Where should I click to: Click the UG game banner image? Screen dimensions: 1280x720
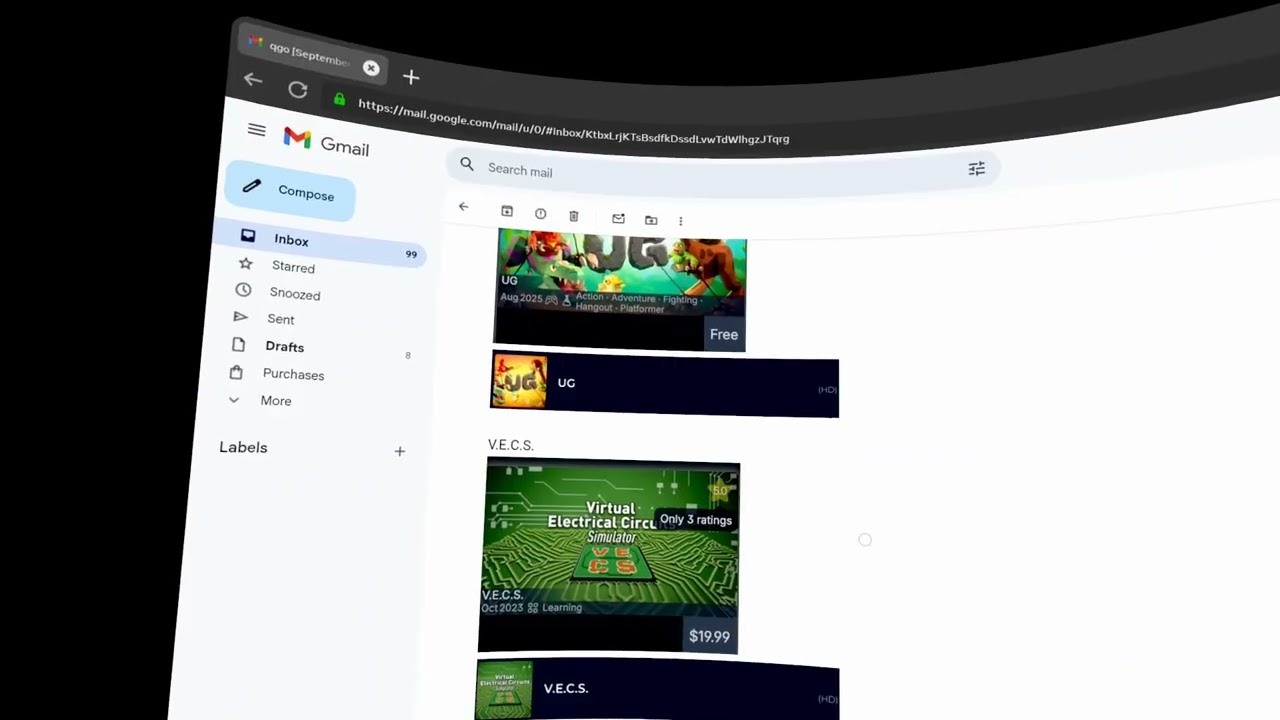pos(620,292)
